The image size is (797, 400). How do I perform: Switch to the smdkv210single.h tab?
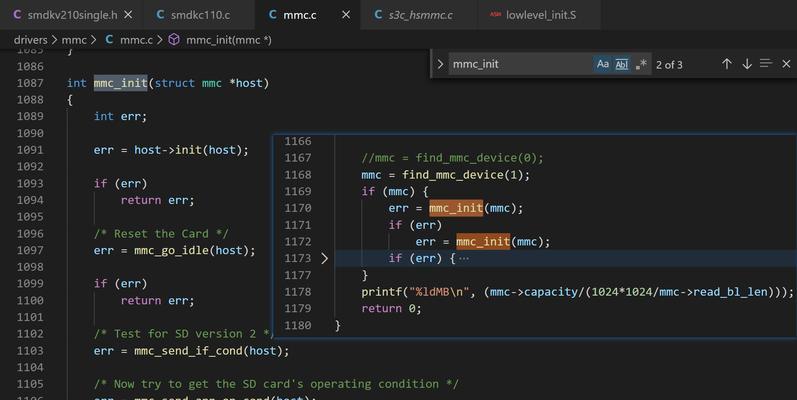pos(72,15)
